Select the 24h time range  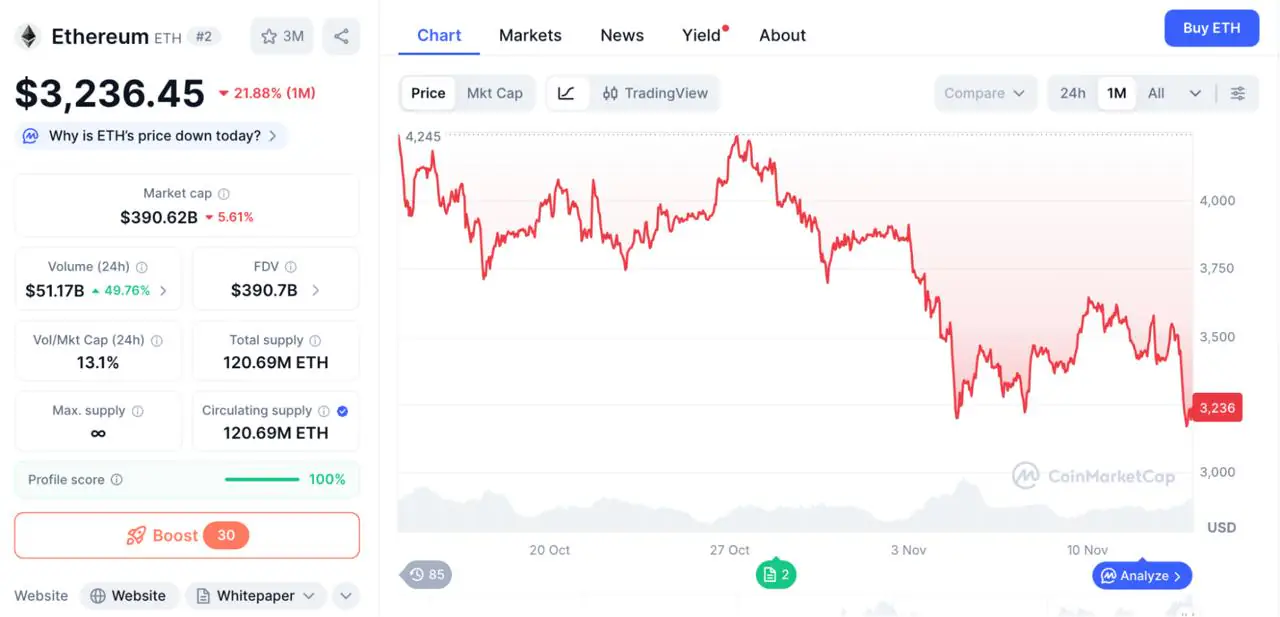pyautogui.click(x=1073, y=93)
